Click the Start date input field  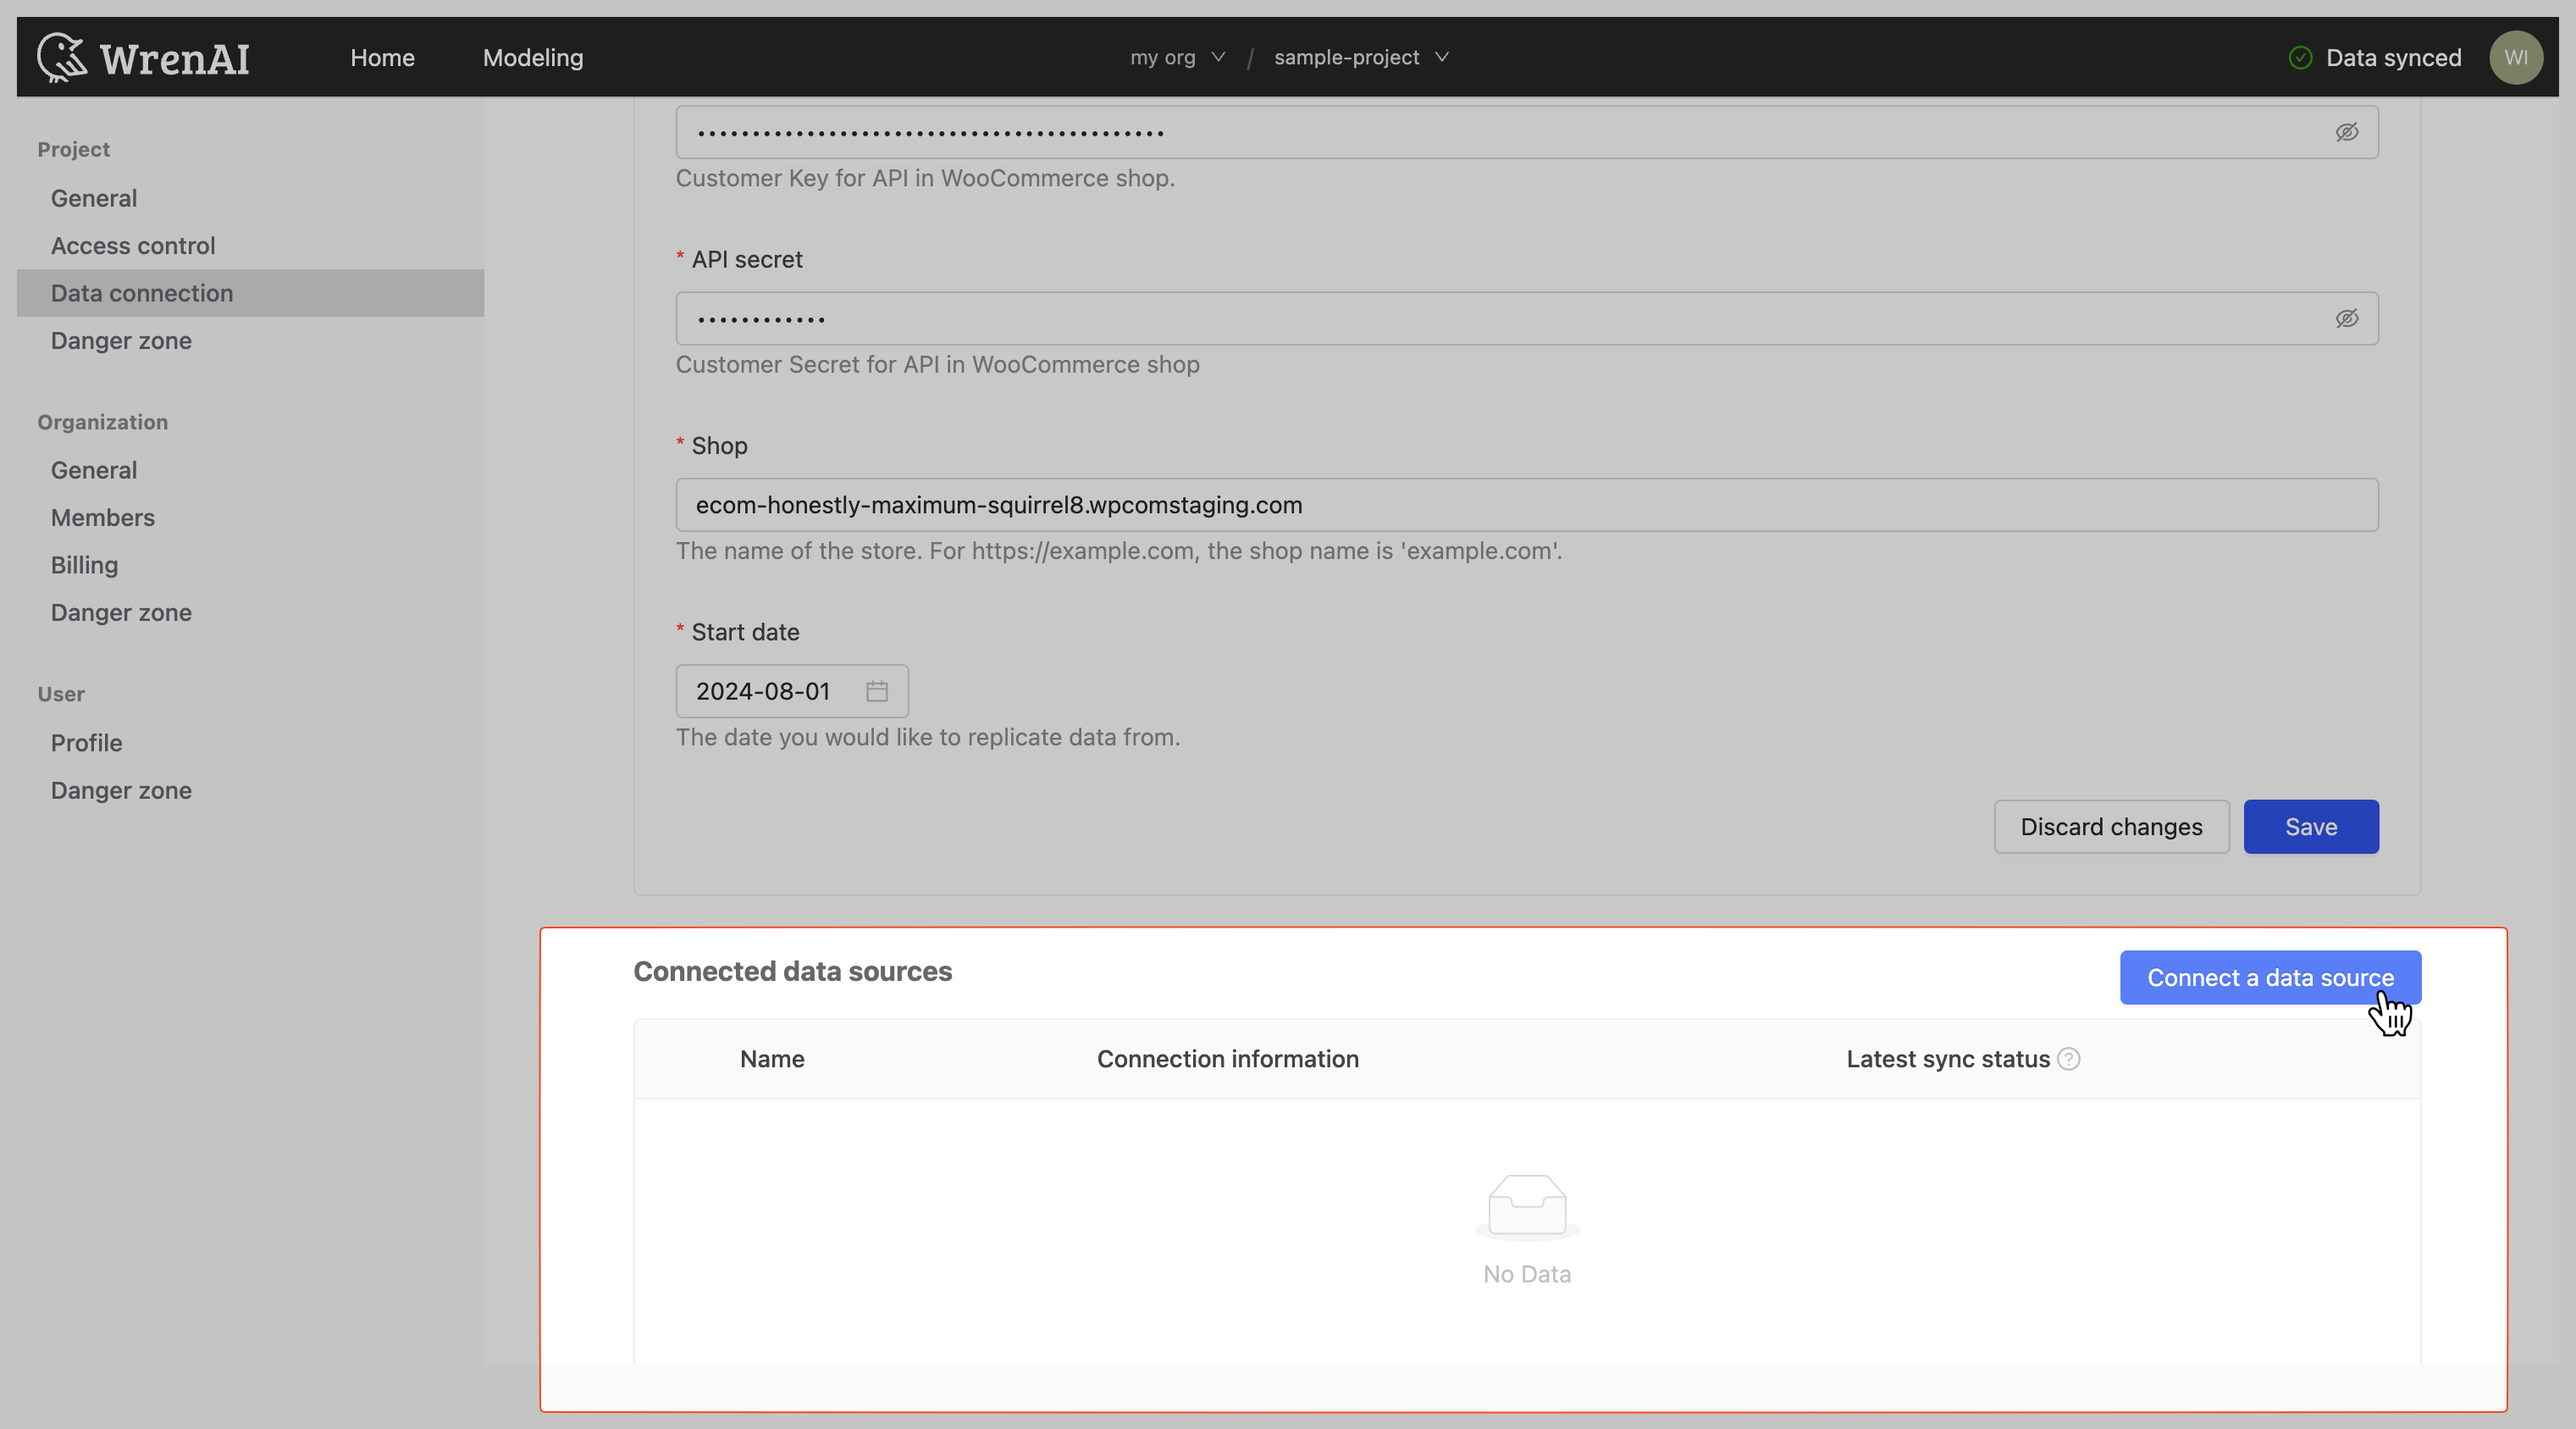pyautogui.click(x=791, y=690)
